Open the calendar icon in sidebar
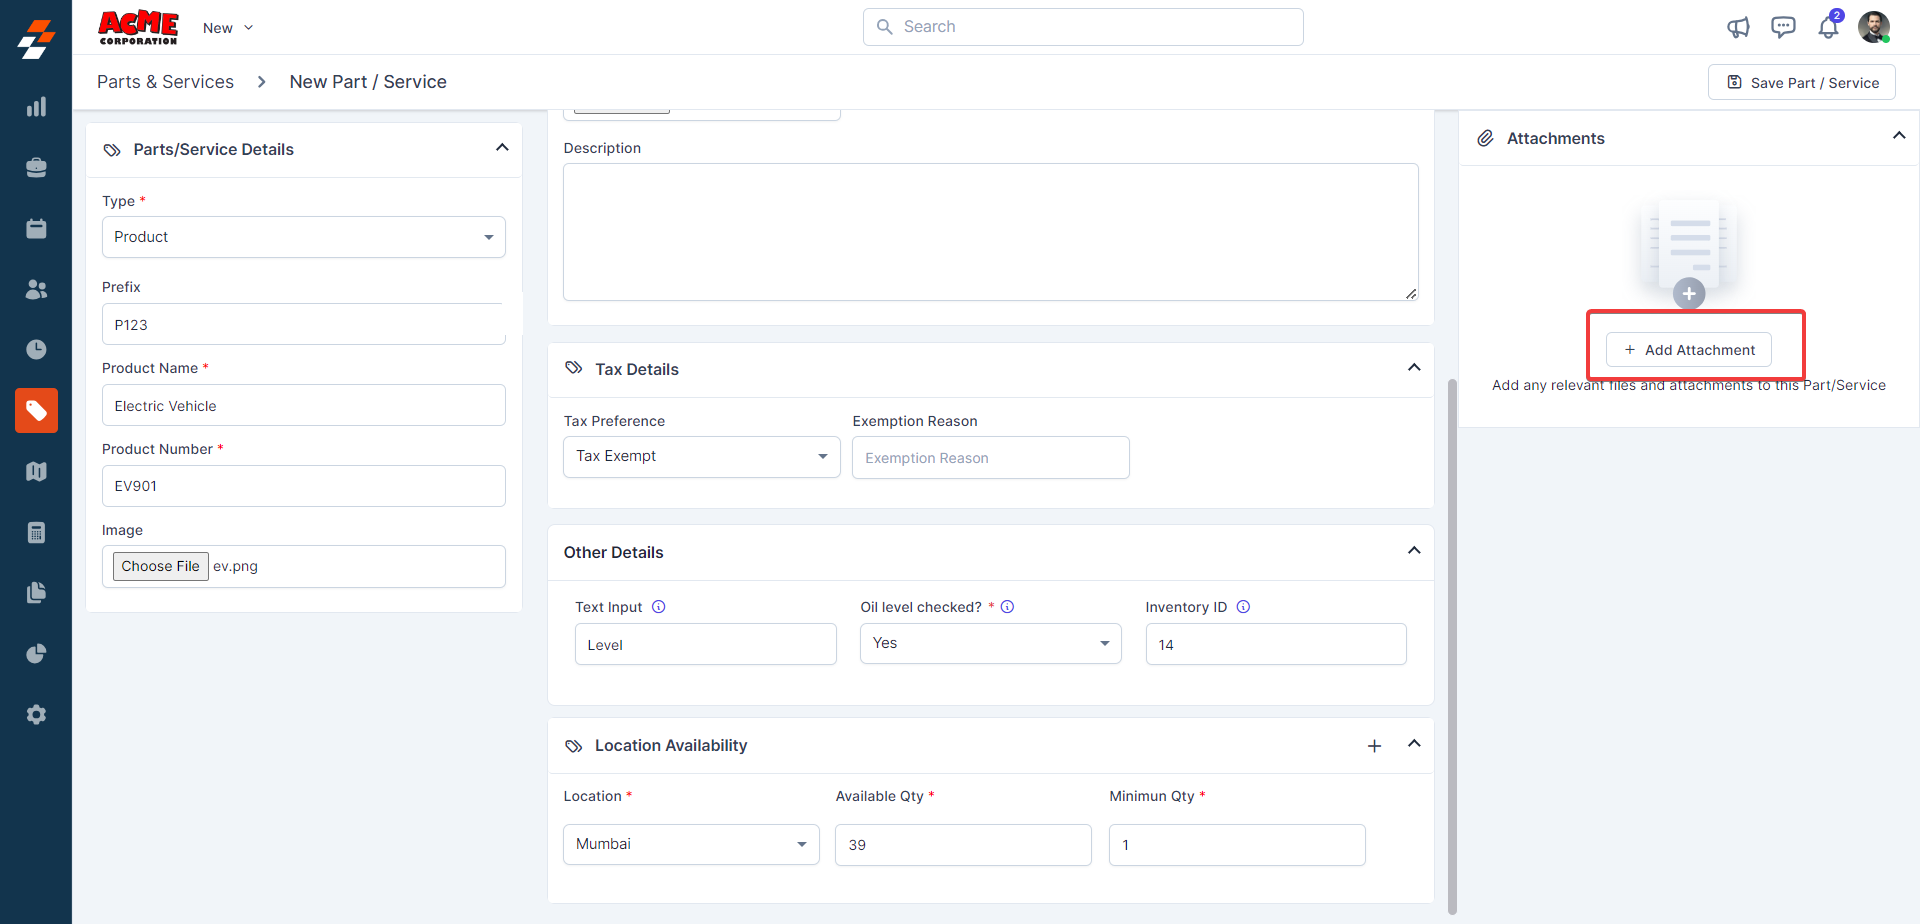The width and height of the screenshot is (1920, 924). click(36, 229)
